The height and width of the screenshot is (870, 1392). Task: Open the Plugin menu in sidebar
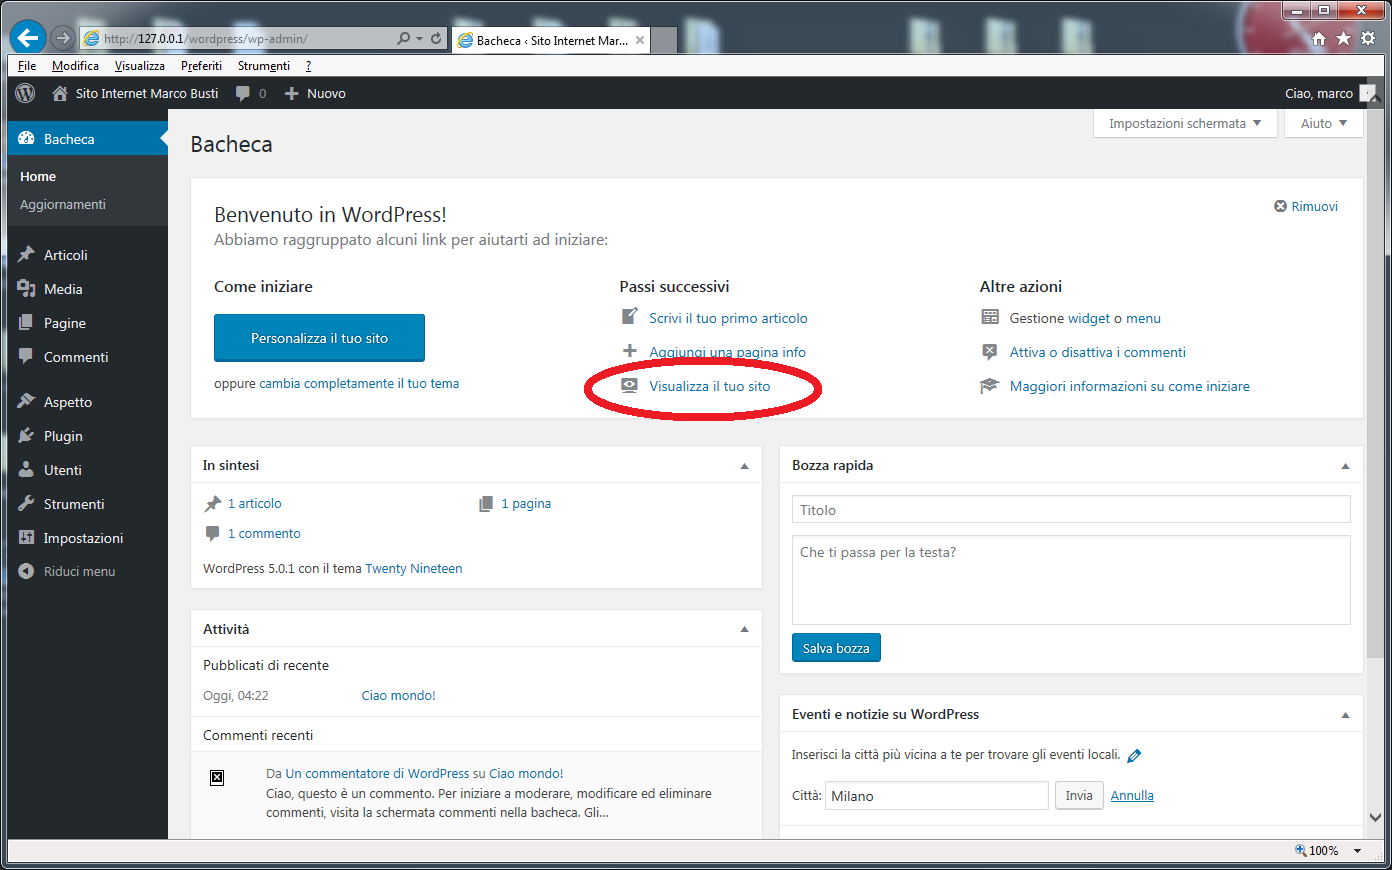63,436
